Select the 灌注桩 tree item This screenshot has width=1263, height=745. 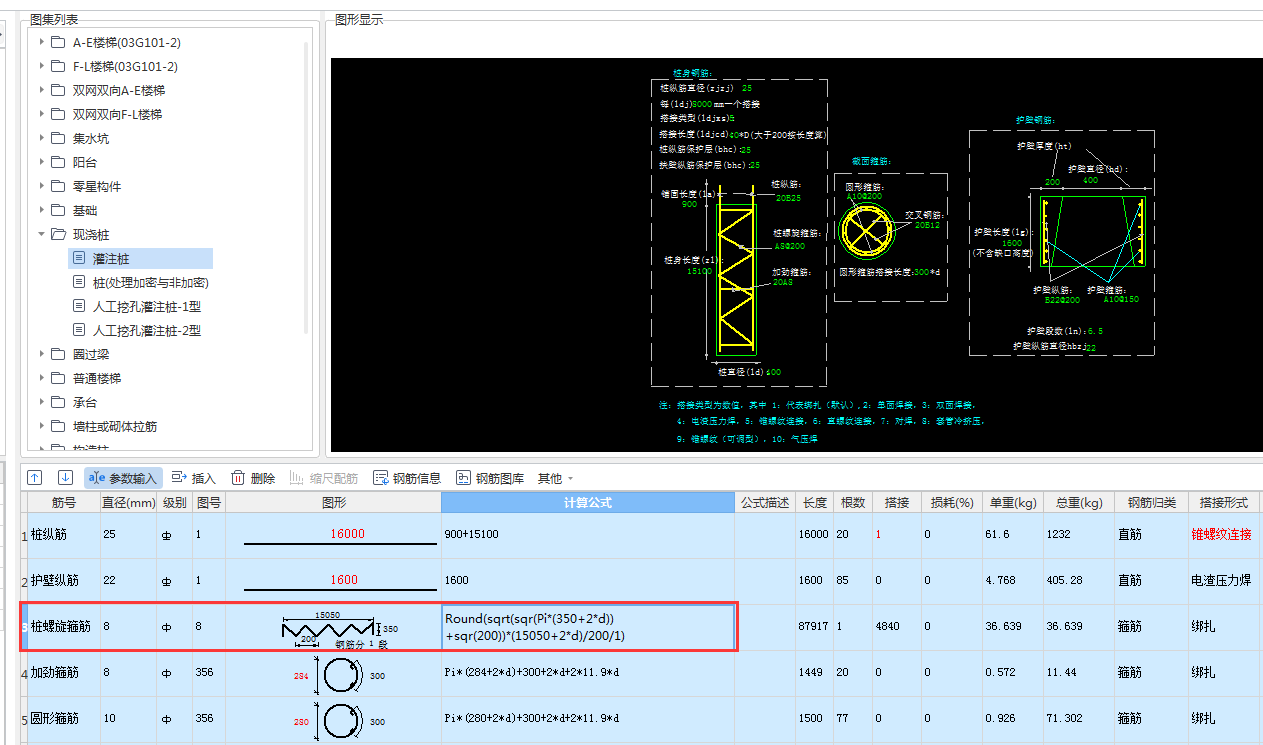140,258
